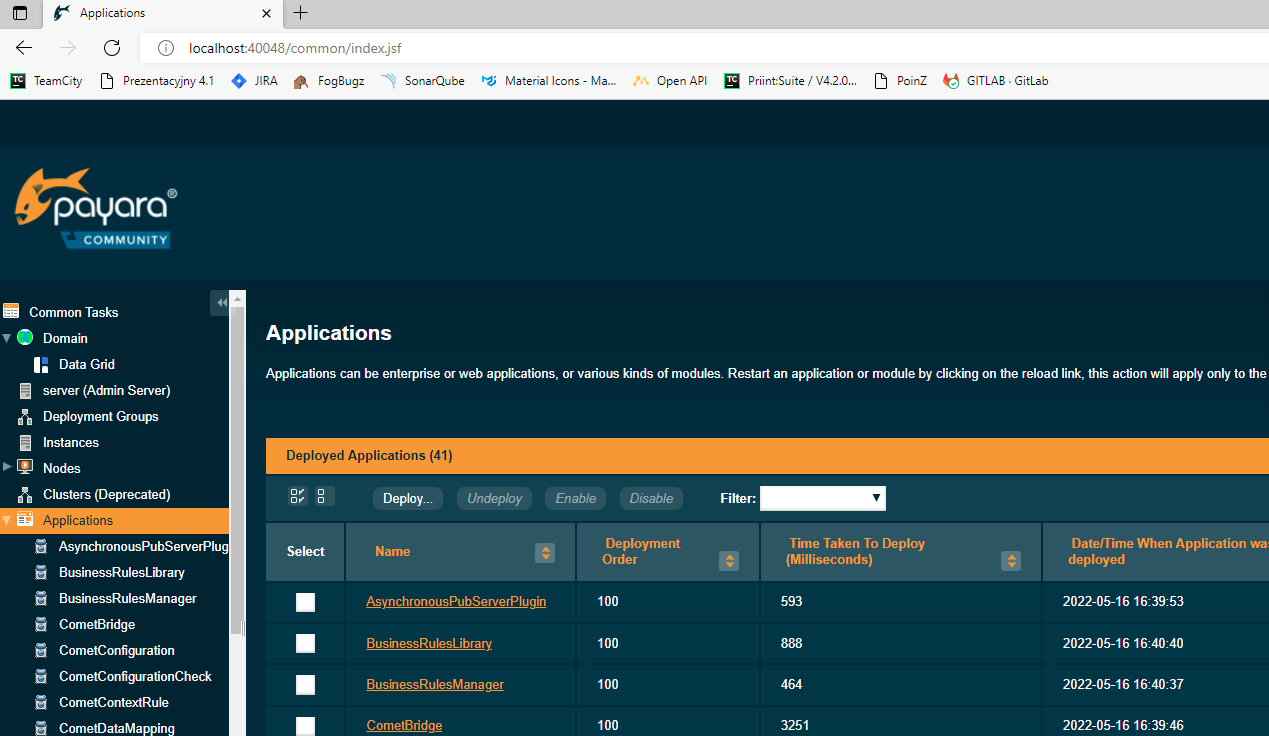
Task: Click the browser refresh icon
Action: click(112, 48)
